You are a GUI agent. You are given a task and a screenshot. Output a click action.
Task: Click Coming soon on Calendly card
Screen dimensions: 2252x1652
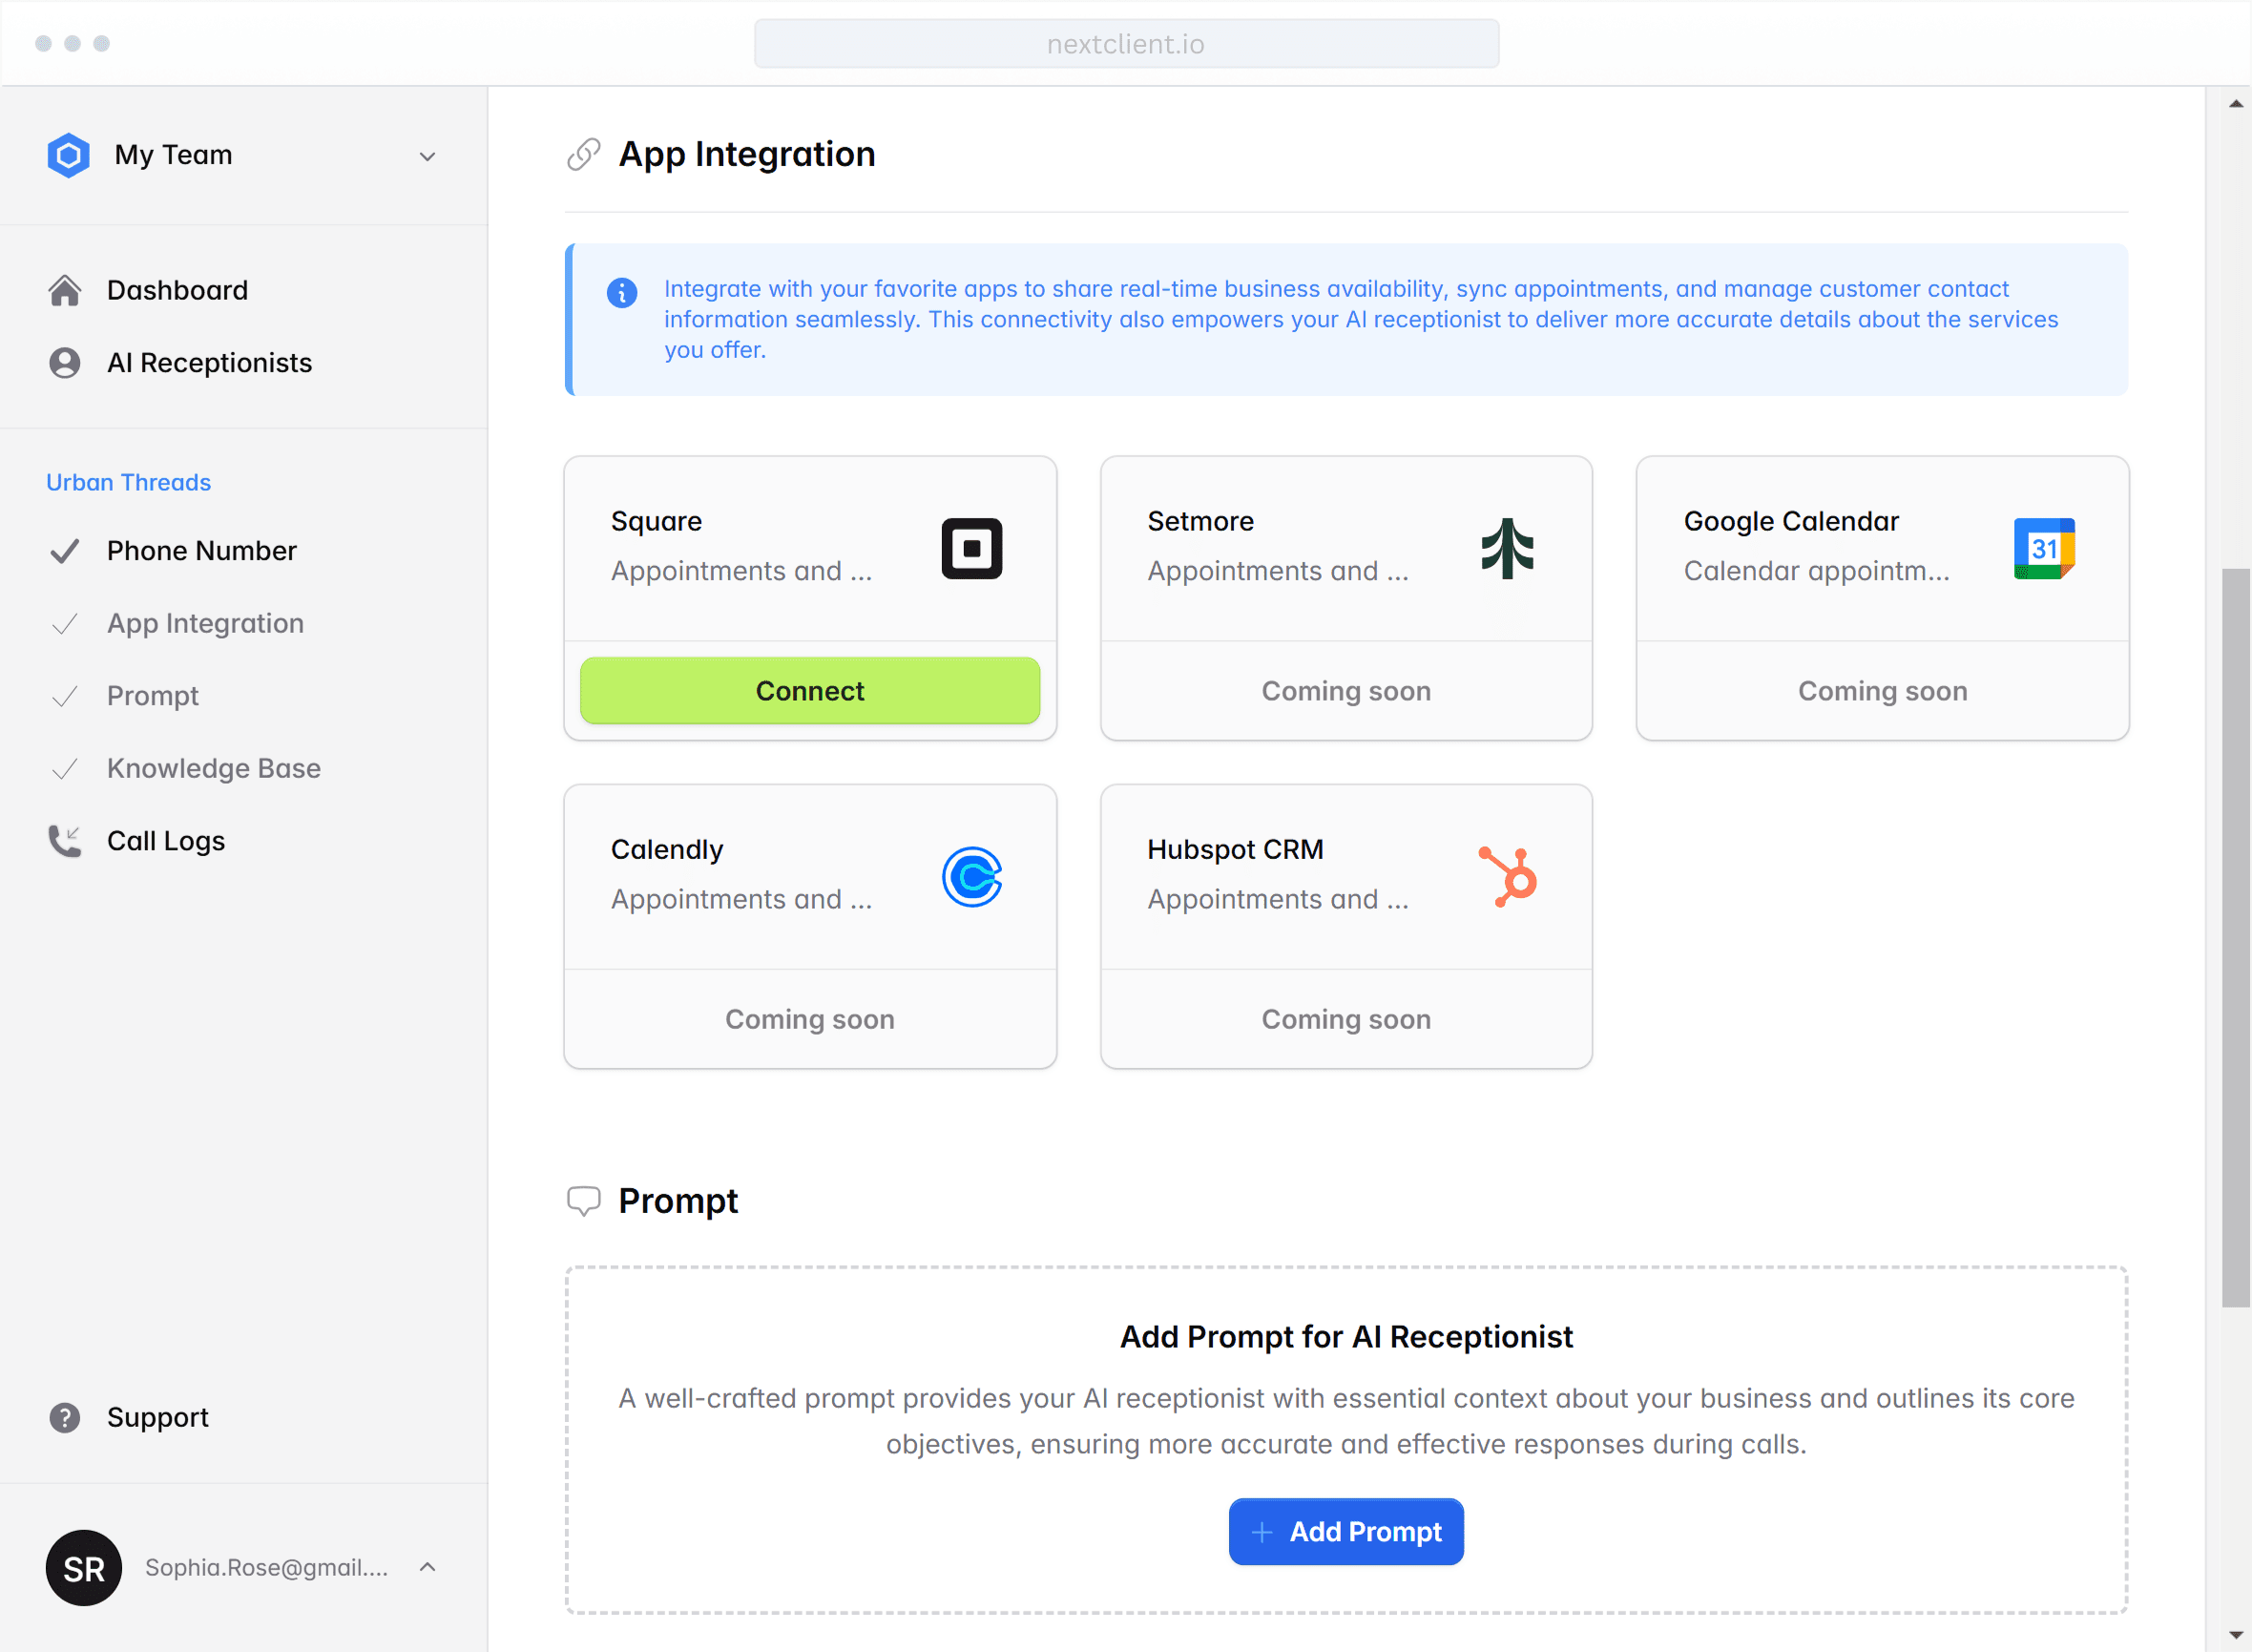click(x=810, y=1020)
